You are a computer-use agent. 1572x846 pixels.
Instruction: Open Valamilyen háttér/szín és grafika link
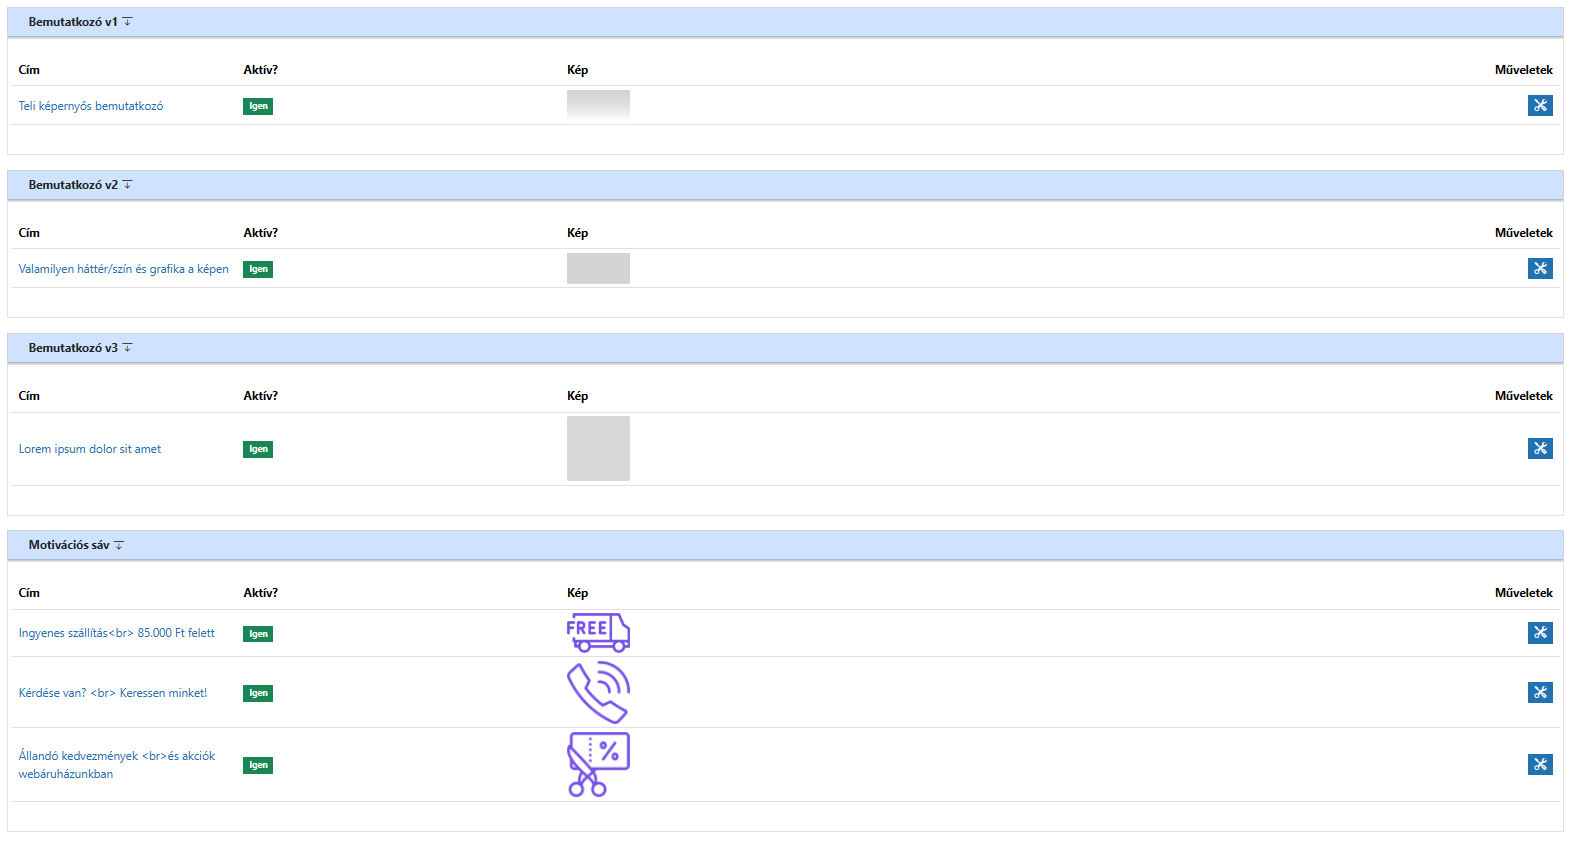[123, 269]
